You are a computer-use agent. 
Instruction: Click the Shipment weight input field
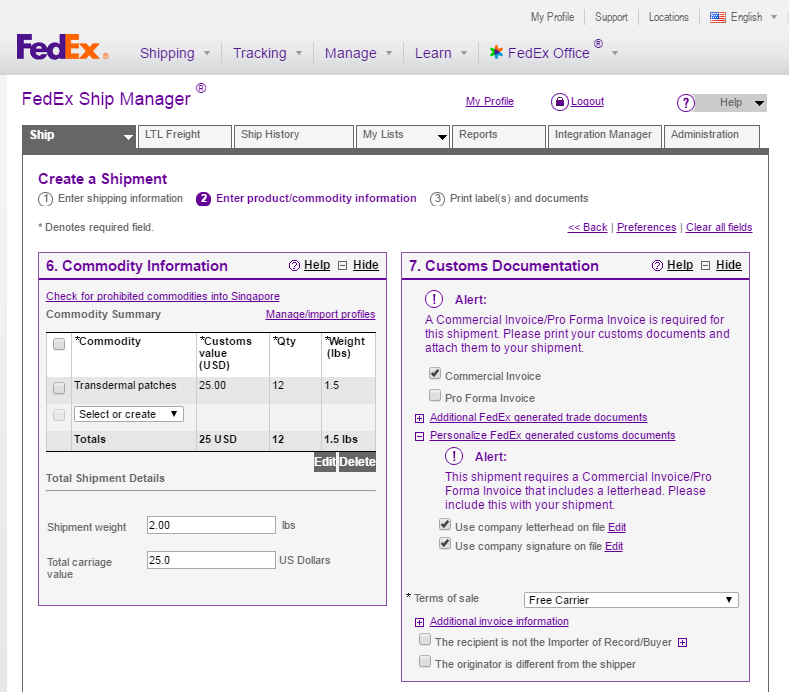pyautogui.click(x=211, y=525)
